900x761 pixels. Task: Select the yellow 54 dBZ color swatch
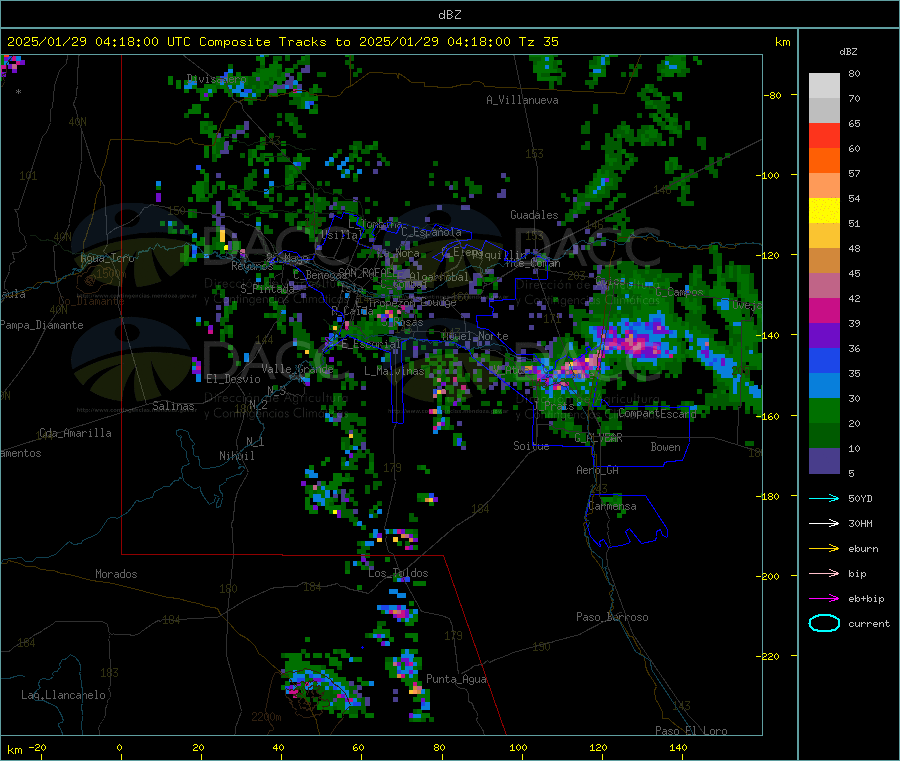pos(824,211)
